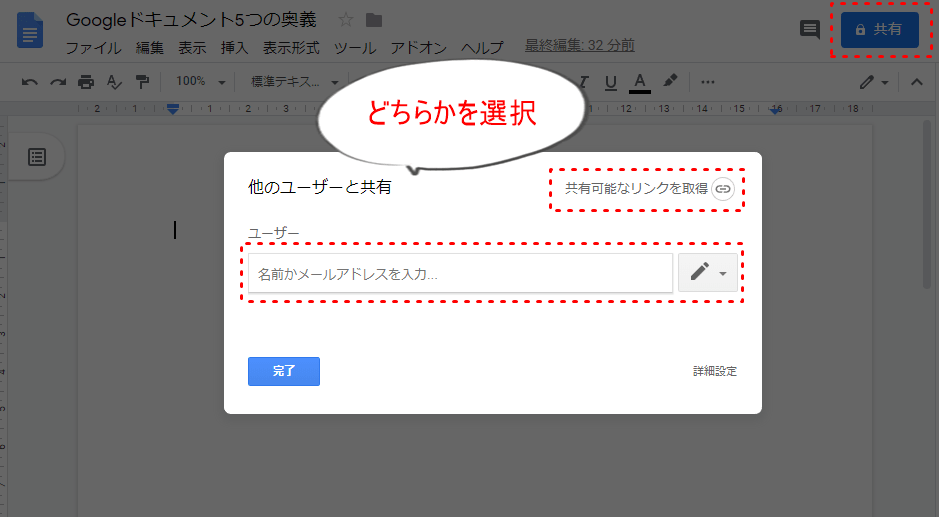The height and width of the screenshot is (517, 939).
Task: Click the undo arrow in the toolbar
Action: [x=30, y=82]
